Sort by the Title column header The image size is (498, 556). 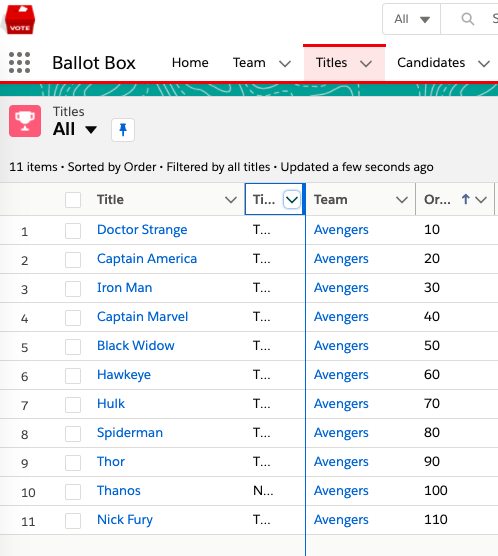tap(110, 200)
